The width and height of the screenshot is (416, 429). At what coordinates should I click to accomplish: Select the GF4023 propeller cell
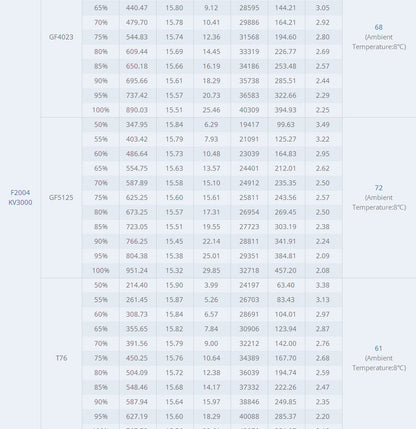pos(61,37)
